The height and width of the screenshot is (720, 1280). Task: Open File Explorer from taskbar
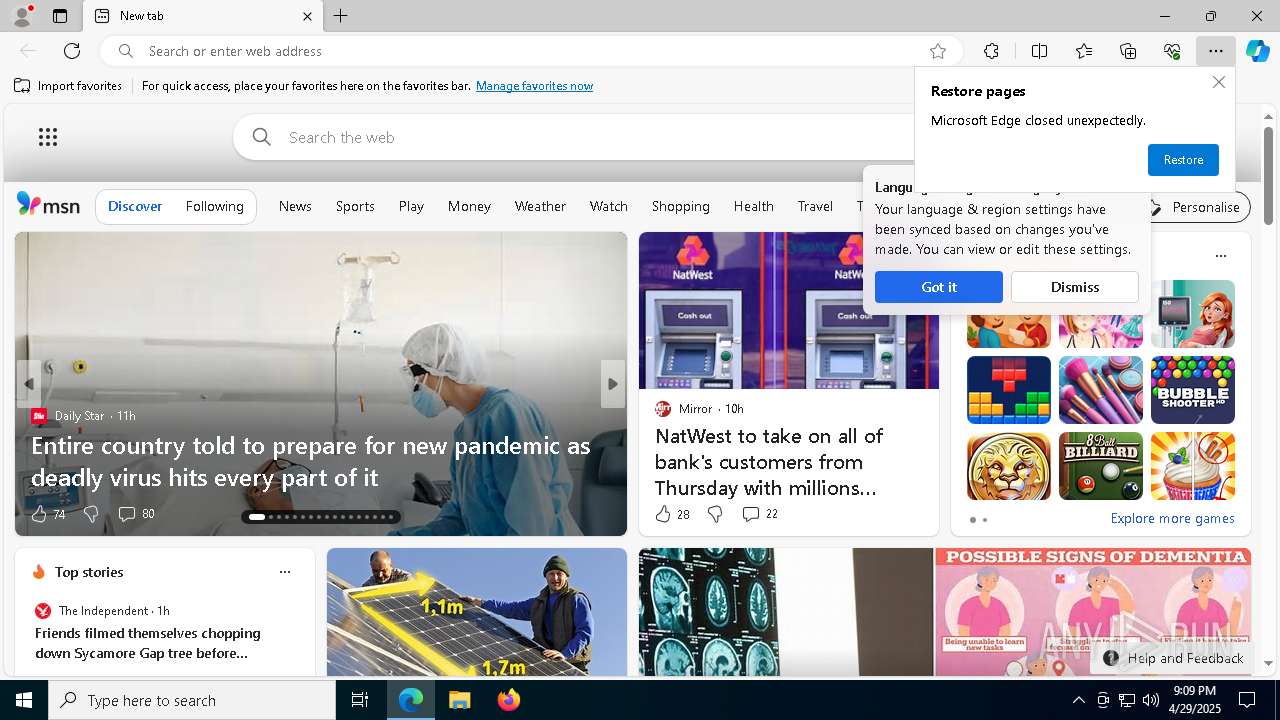[x=459, y=700]
